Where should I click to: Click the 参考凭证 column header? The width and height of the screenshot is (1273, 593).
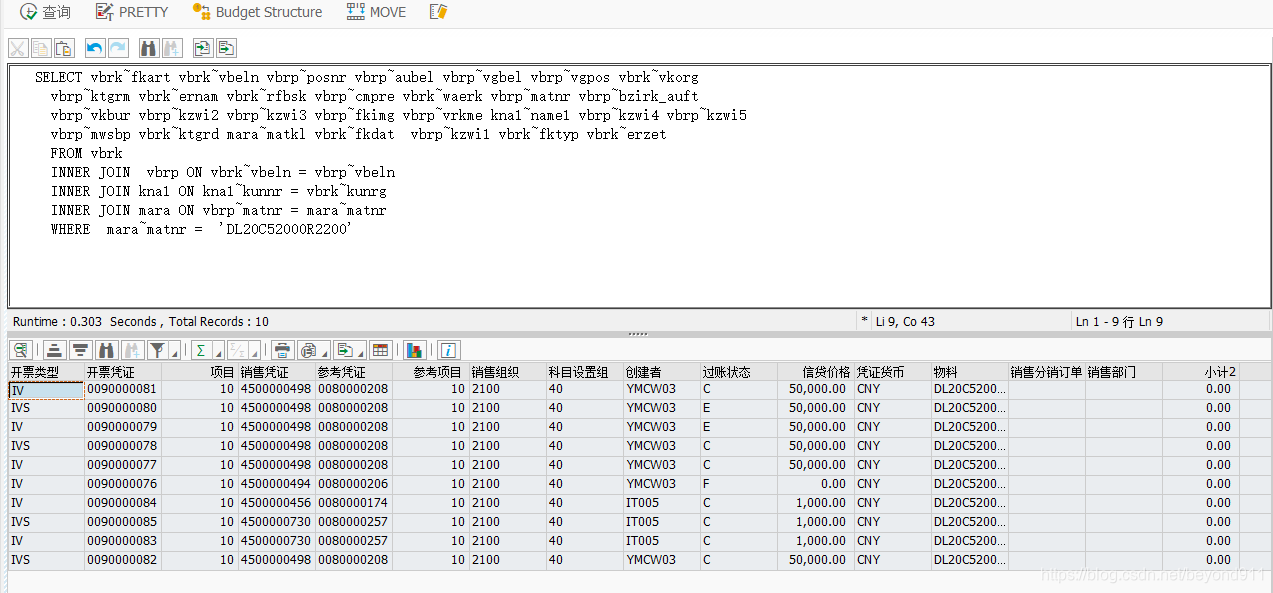(x=353, y=372)
